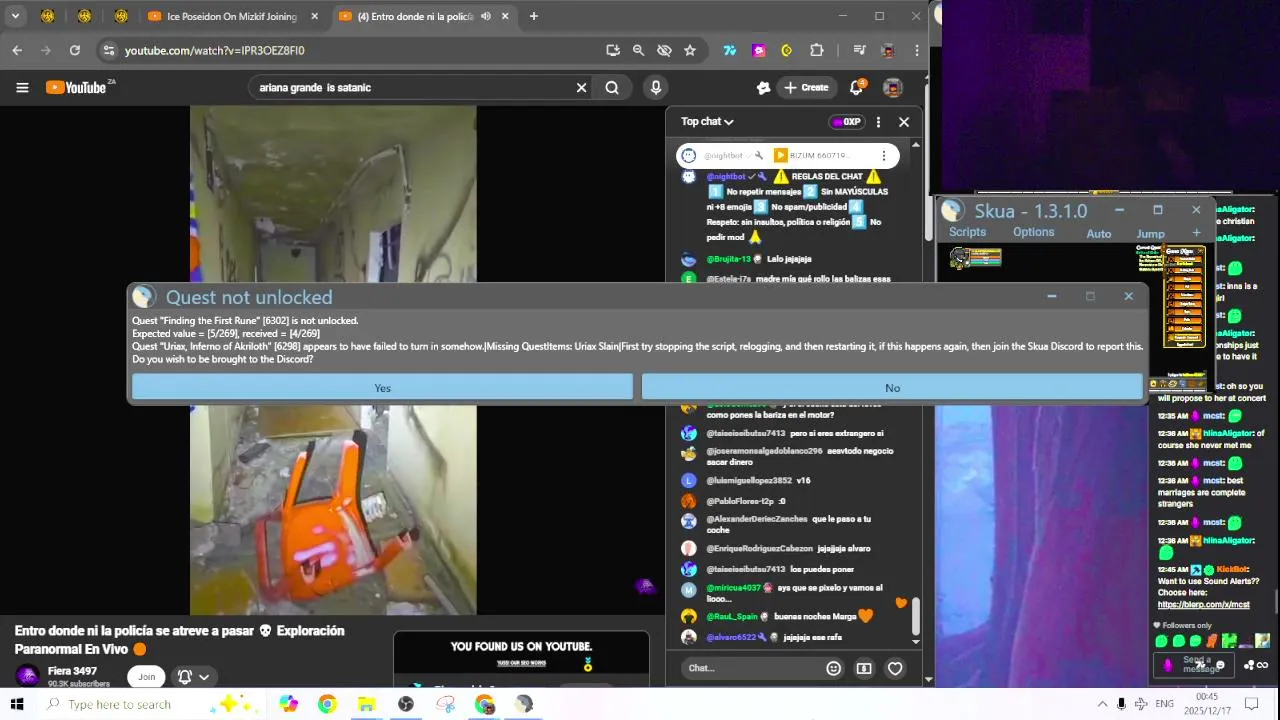Open YouTube account avatar menu
Image resolution: width=1280 pixels, height=720 pixels.
pyautogui.click(x=893, y=88)
